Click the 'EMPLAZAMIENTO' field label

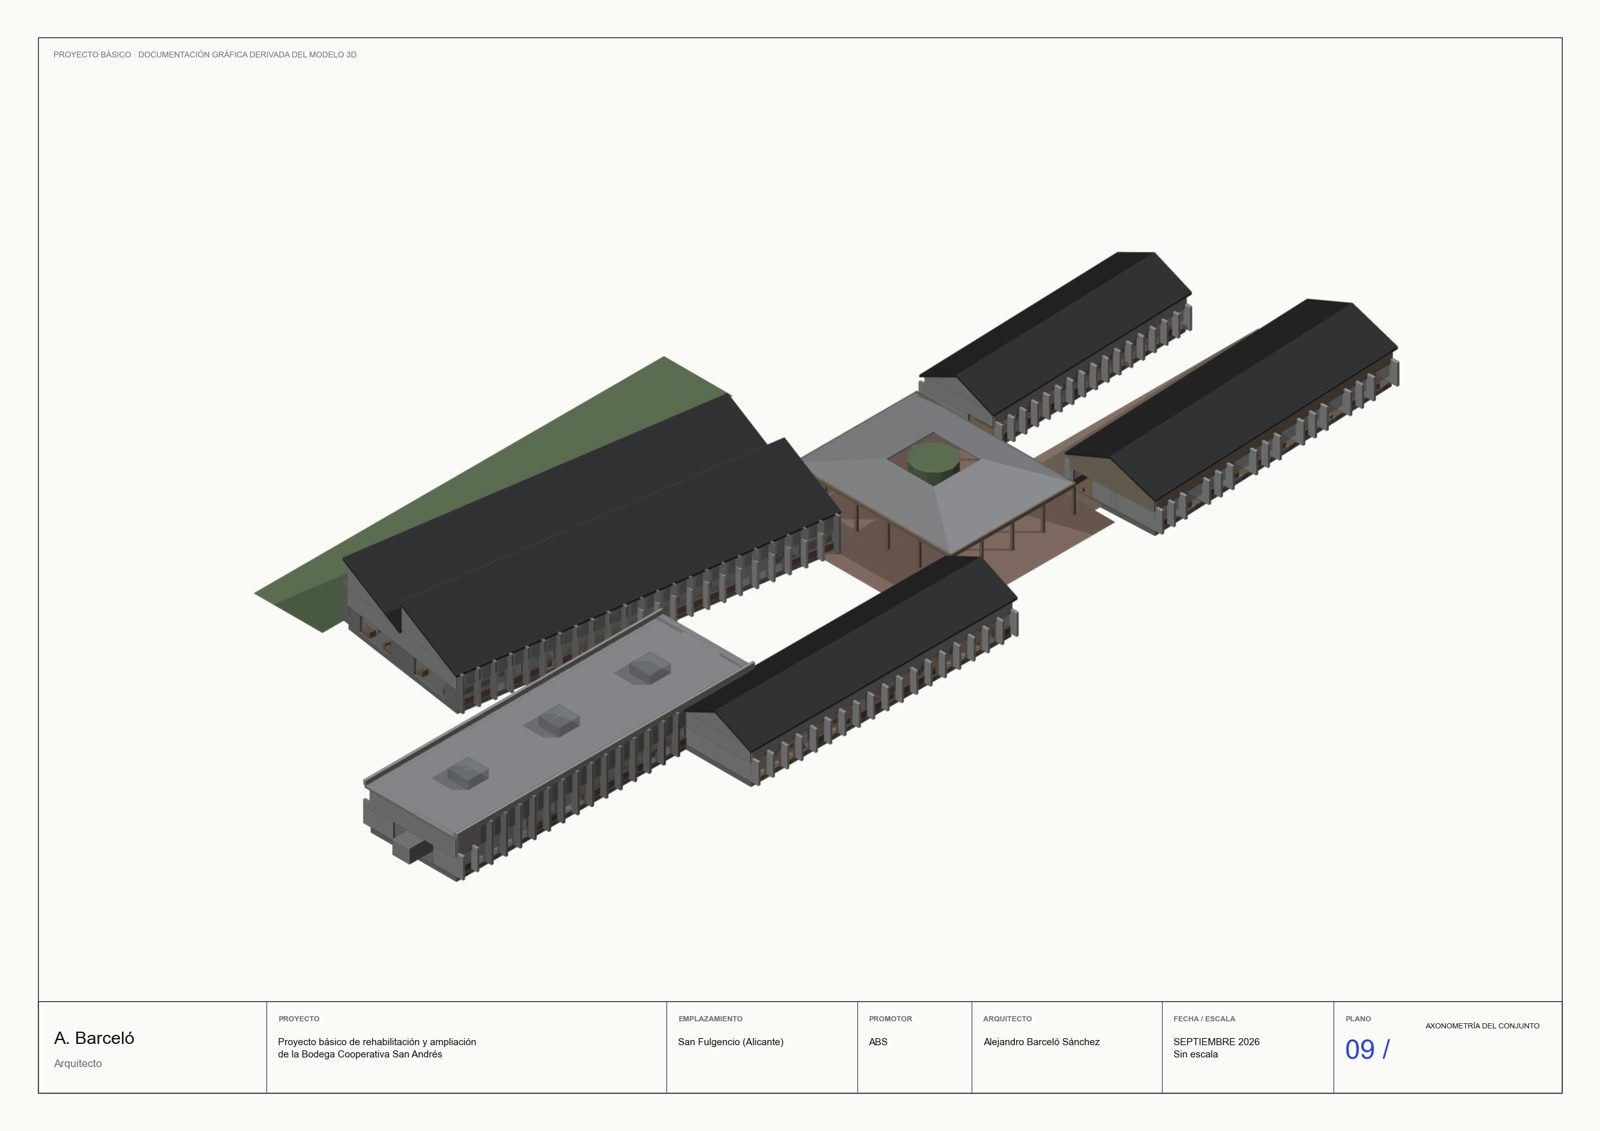[710, 1019]
